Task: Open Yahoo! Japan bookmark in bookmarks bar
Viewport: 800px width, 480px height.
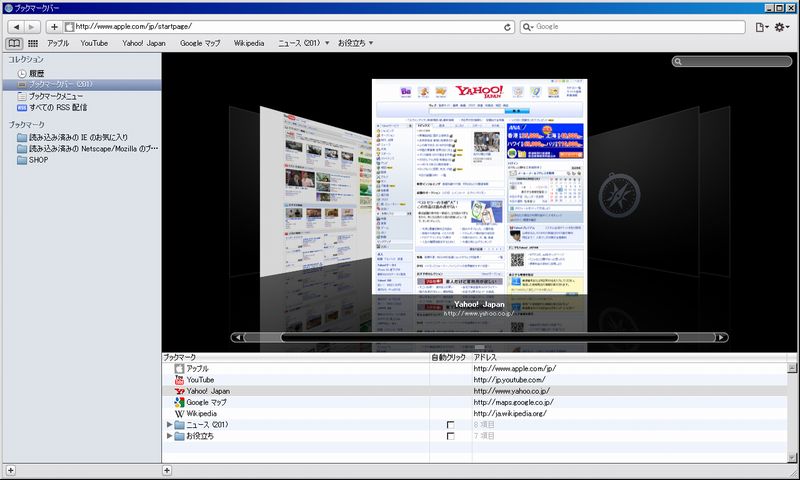Action: tap(144, 43)
